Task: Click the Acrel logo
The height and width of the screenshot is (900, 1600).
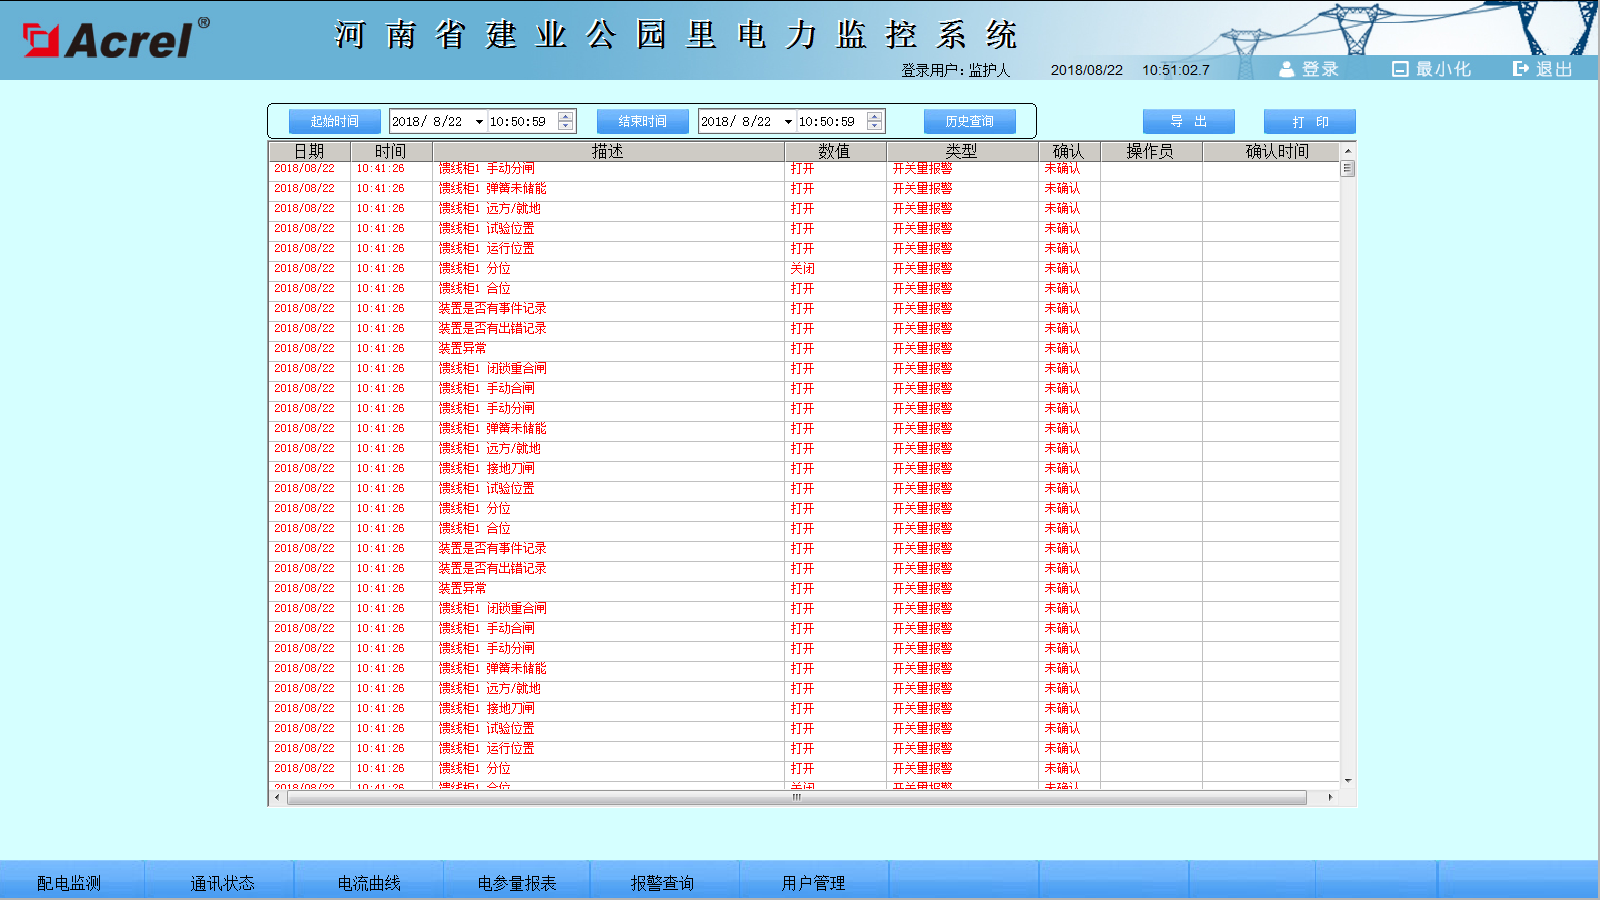Action: (116, 39)
